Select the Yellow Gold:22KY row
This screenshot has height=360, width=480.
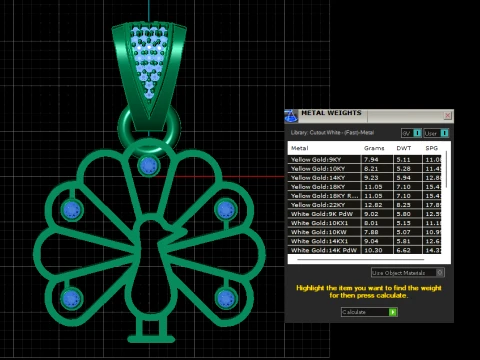click(x=365, y=205)
